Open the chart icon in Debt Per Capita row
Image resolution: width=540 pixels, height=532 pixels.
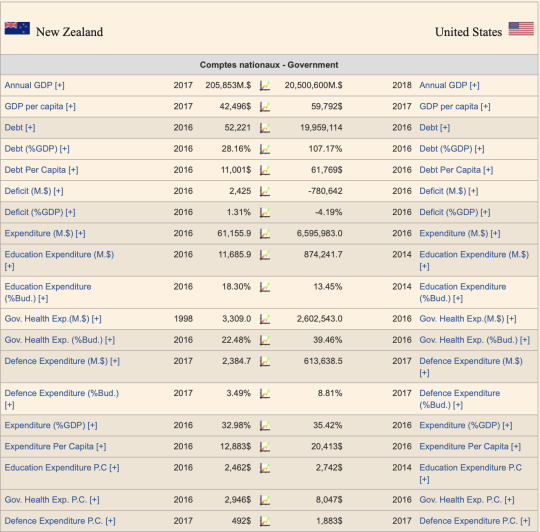pyautogui.click(x=265, y=170)
